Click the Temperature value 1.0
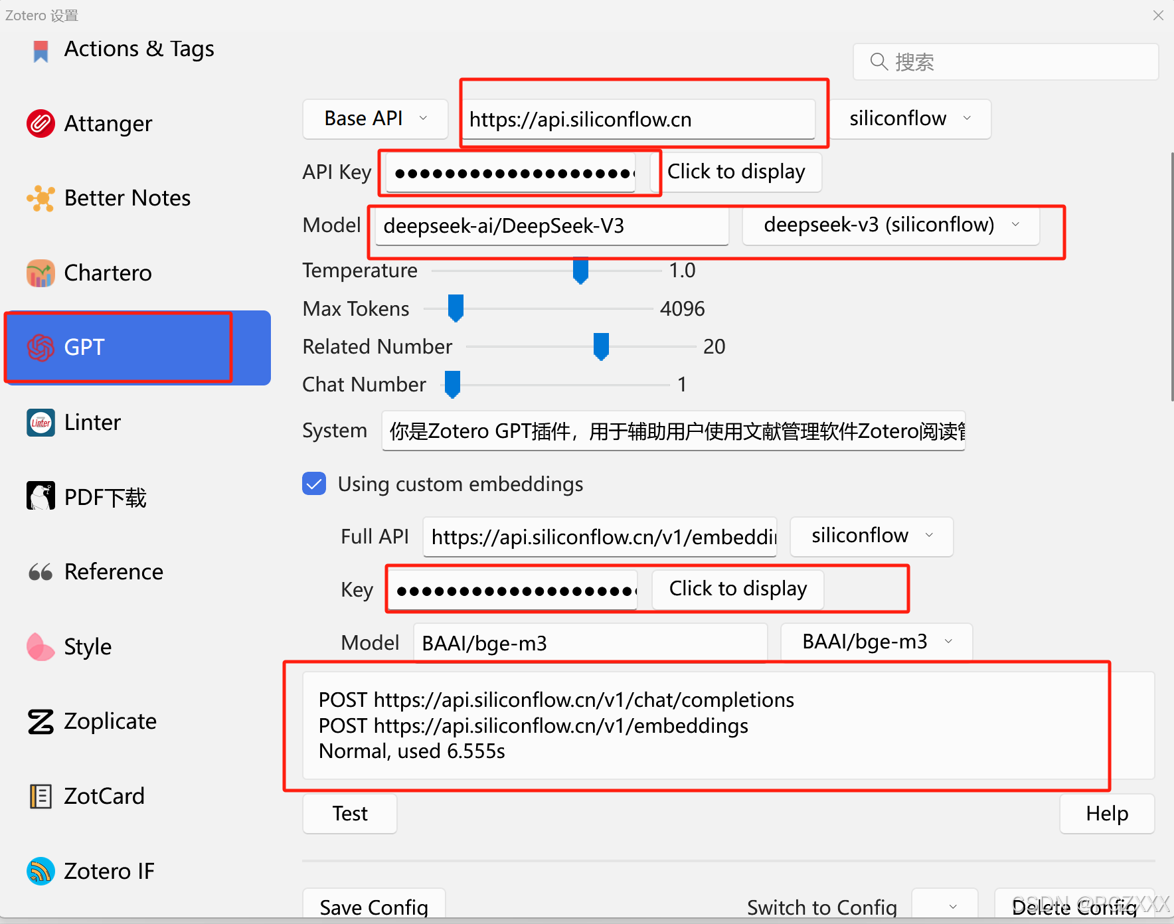 click(x=682, y=270)
